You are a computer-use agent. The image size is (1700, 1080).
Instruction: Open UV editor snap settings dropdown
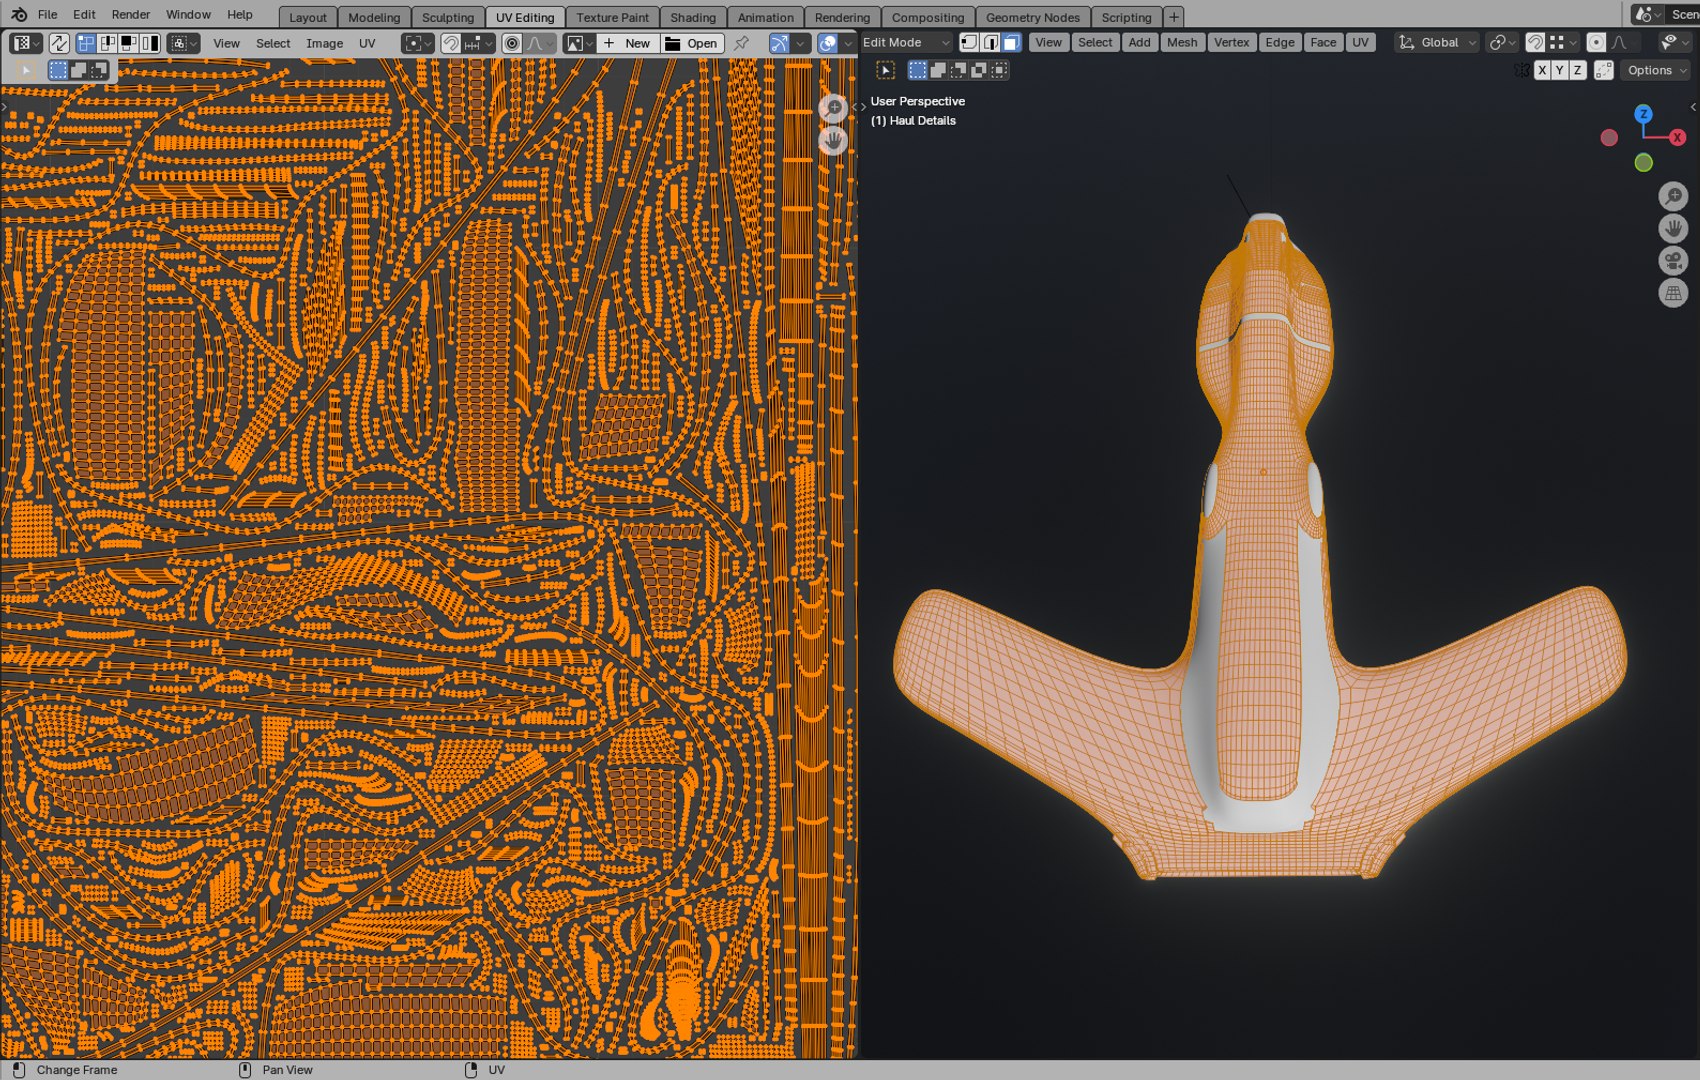pos(478,43)
